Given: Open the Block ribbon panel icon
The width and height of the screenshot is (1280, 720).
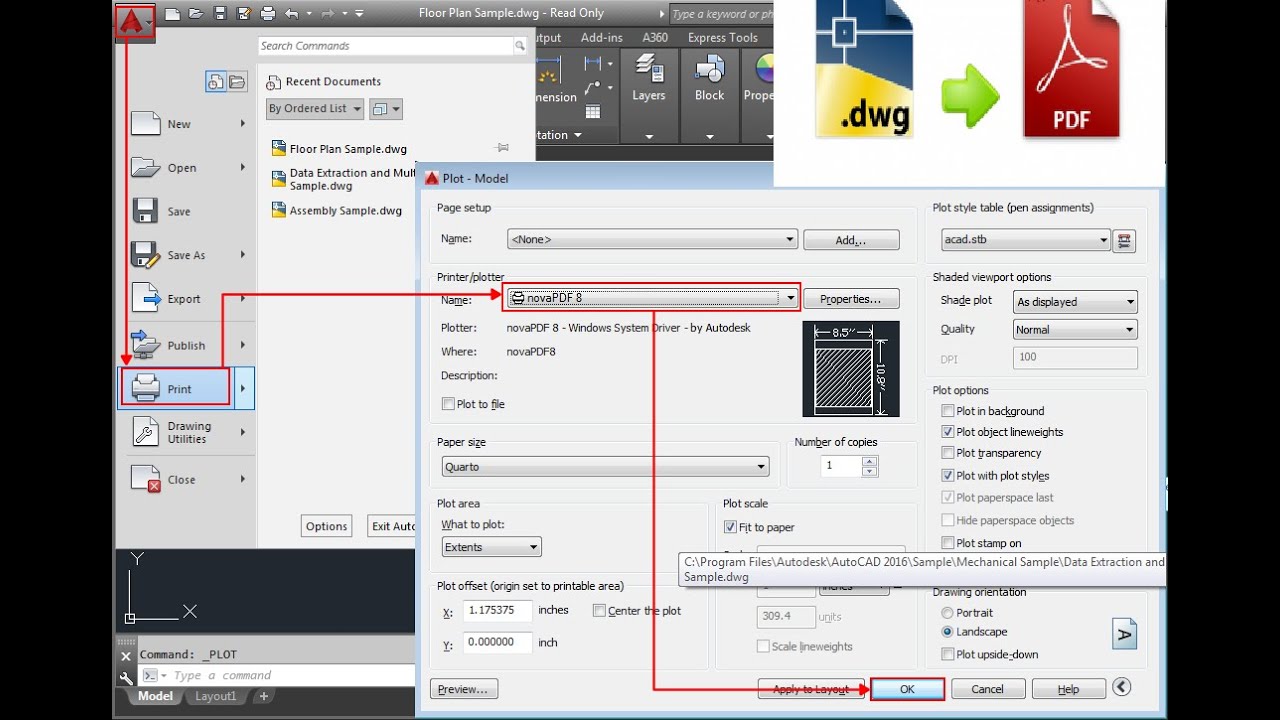Looking at the screenshot, I should coord(709,70).
